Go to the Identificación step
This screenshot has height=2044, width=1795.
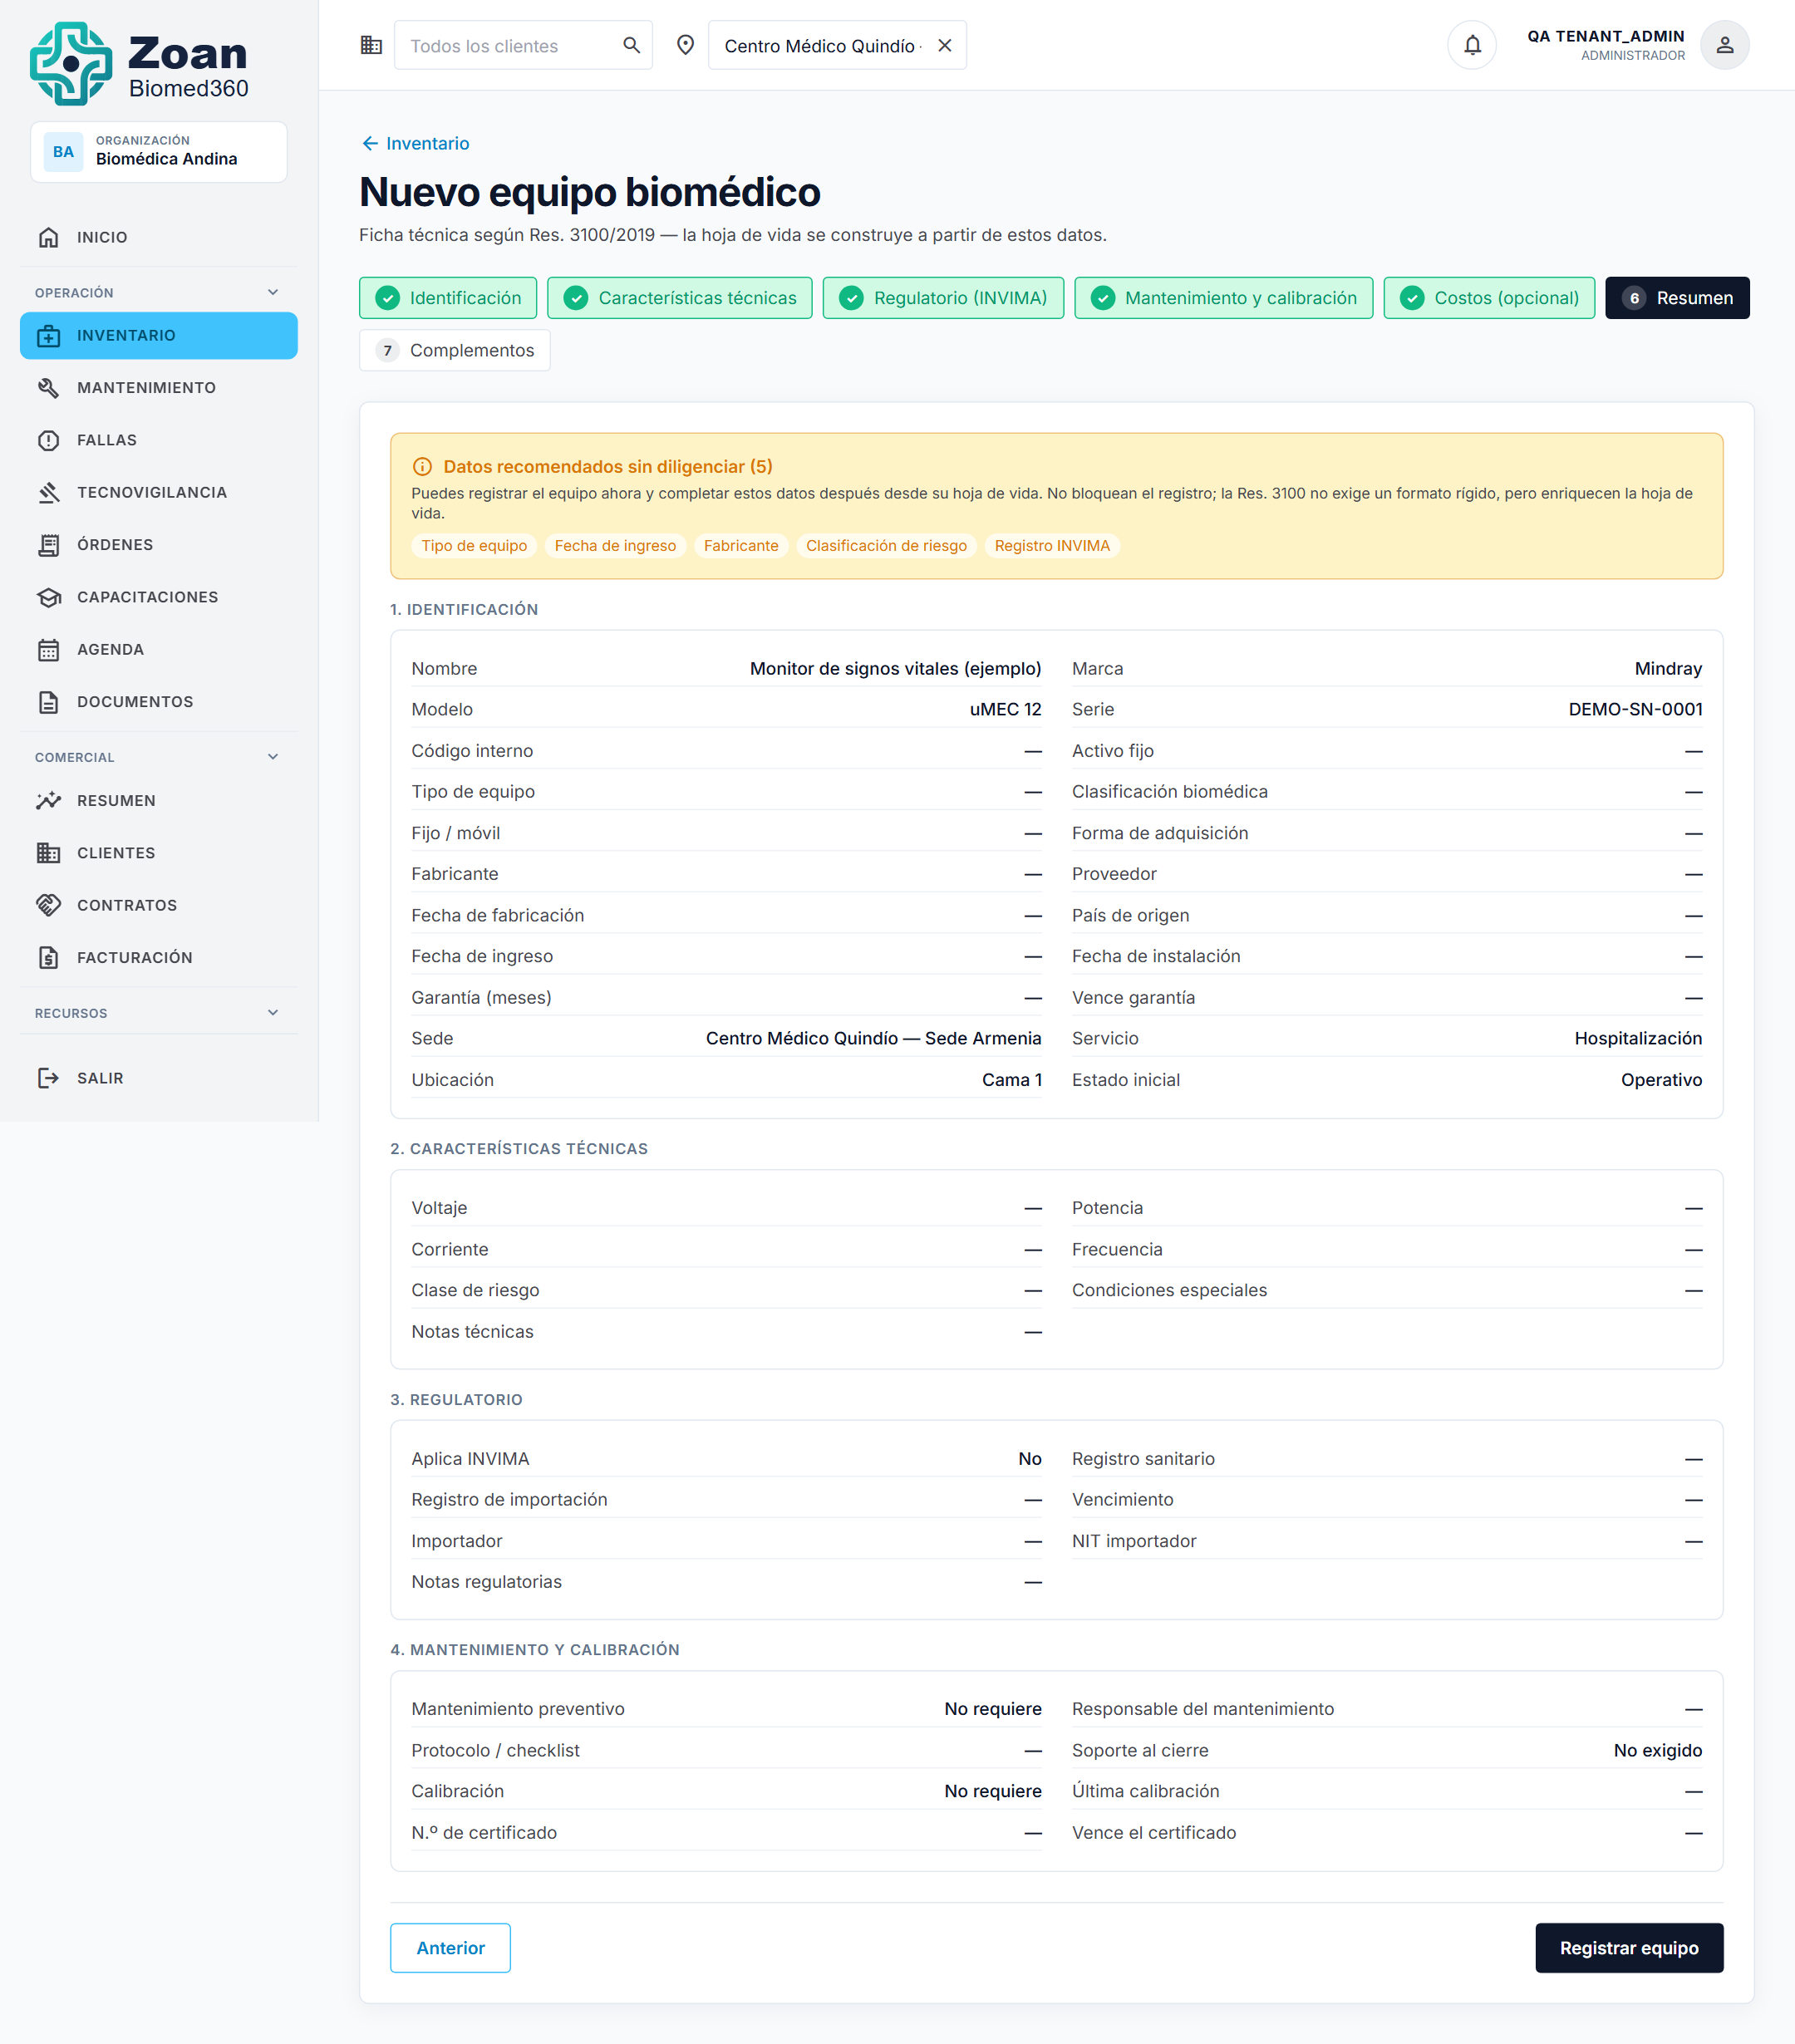[x=448, y=298]
